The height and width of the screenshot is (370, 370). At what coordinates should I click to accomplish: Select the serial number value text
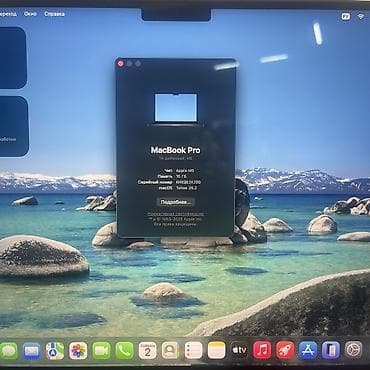[188, 182]
